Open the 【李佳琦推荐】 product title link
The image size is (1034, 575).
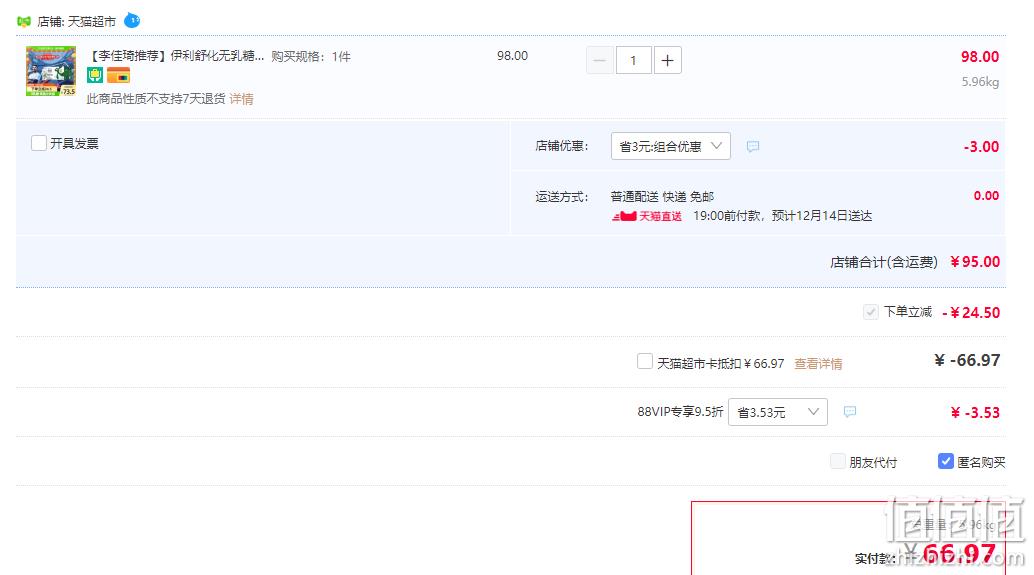(x=176, y=56)
